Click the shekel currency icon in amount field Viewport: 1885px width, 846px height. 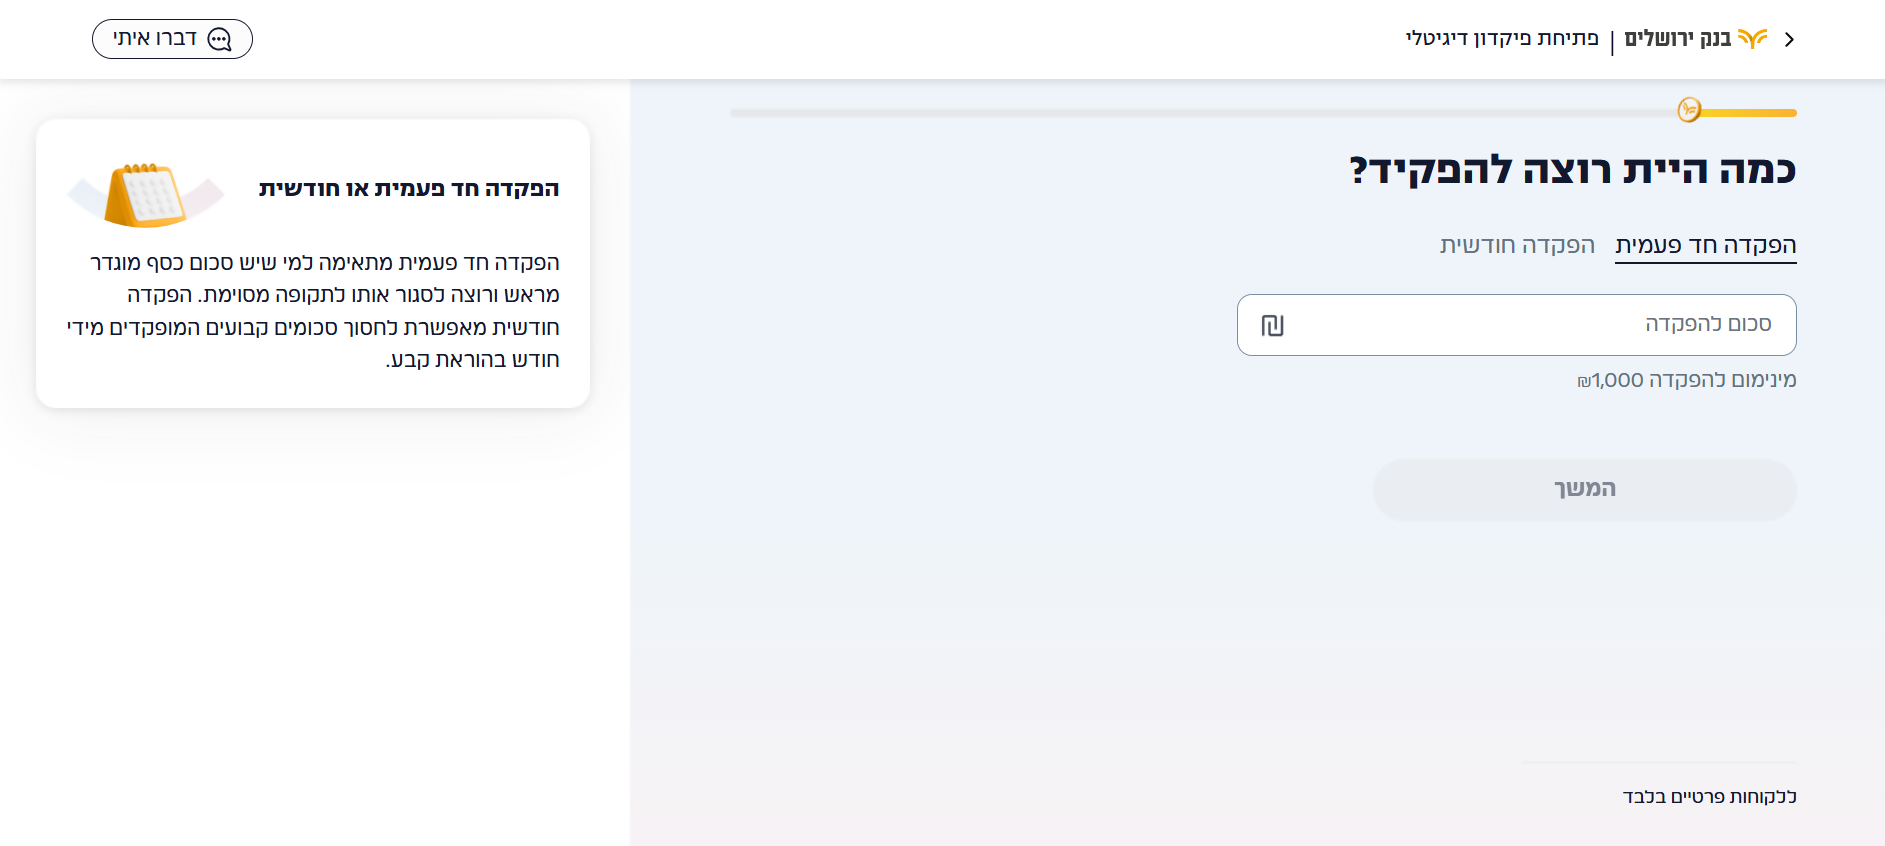pyautogui.click(x=1272, y=325)
